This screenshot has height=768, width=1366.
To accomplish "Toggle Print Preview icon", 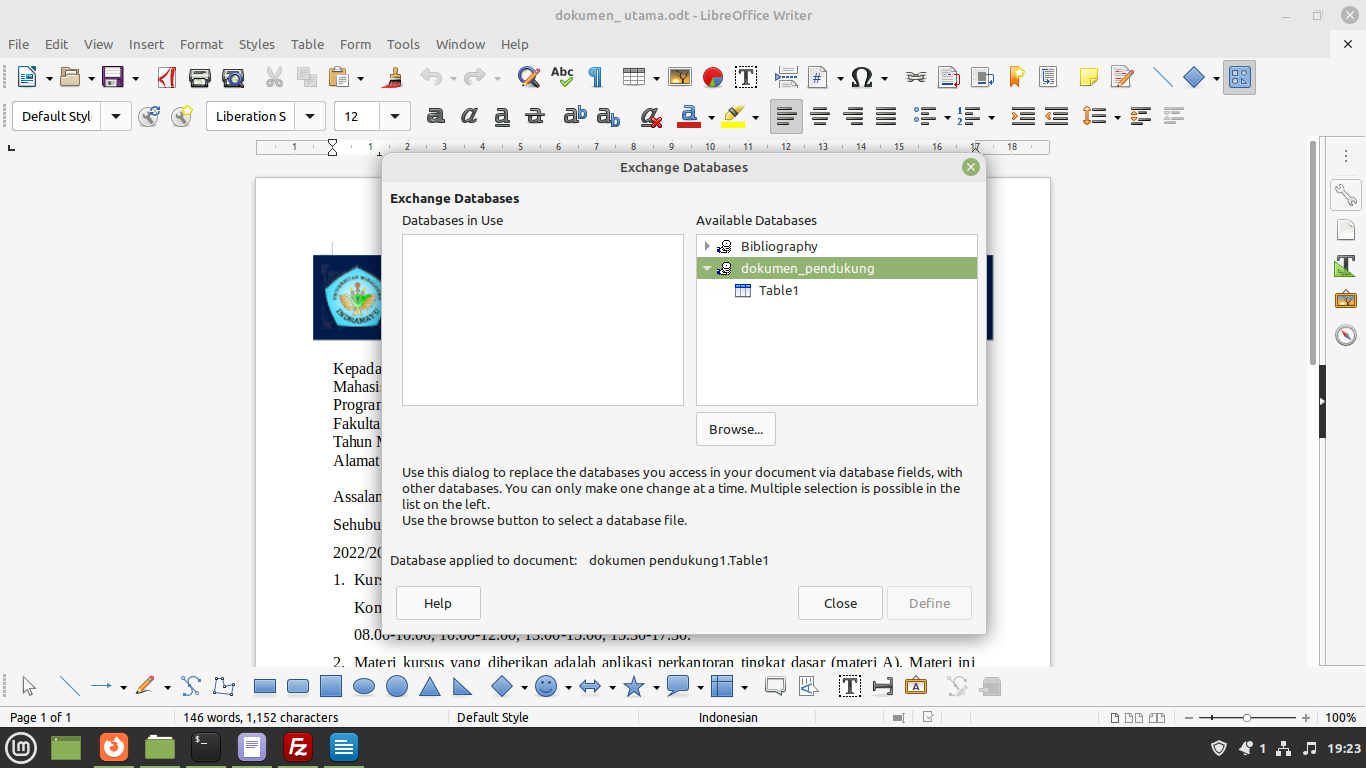I will click(x=233, y=77).
